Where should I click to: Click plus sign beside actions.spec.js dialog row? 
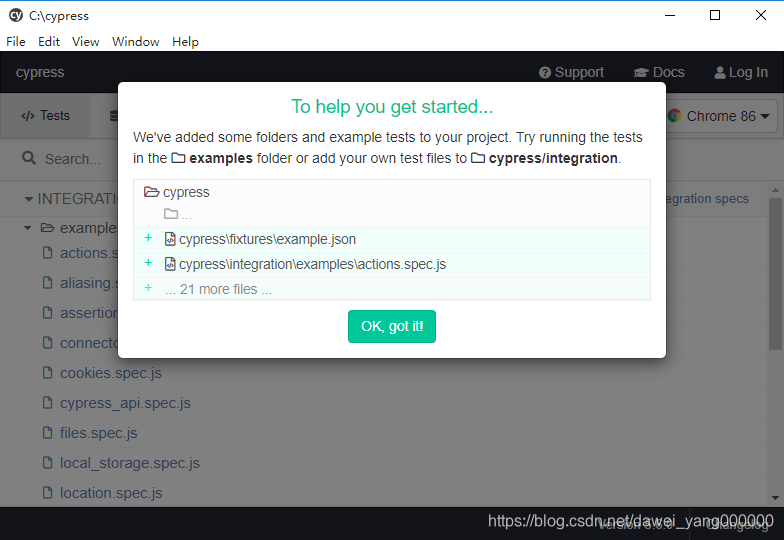tap(148, 263)
